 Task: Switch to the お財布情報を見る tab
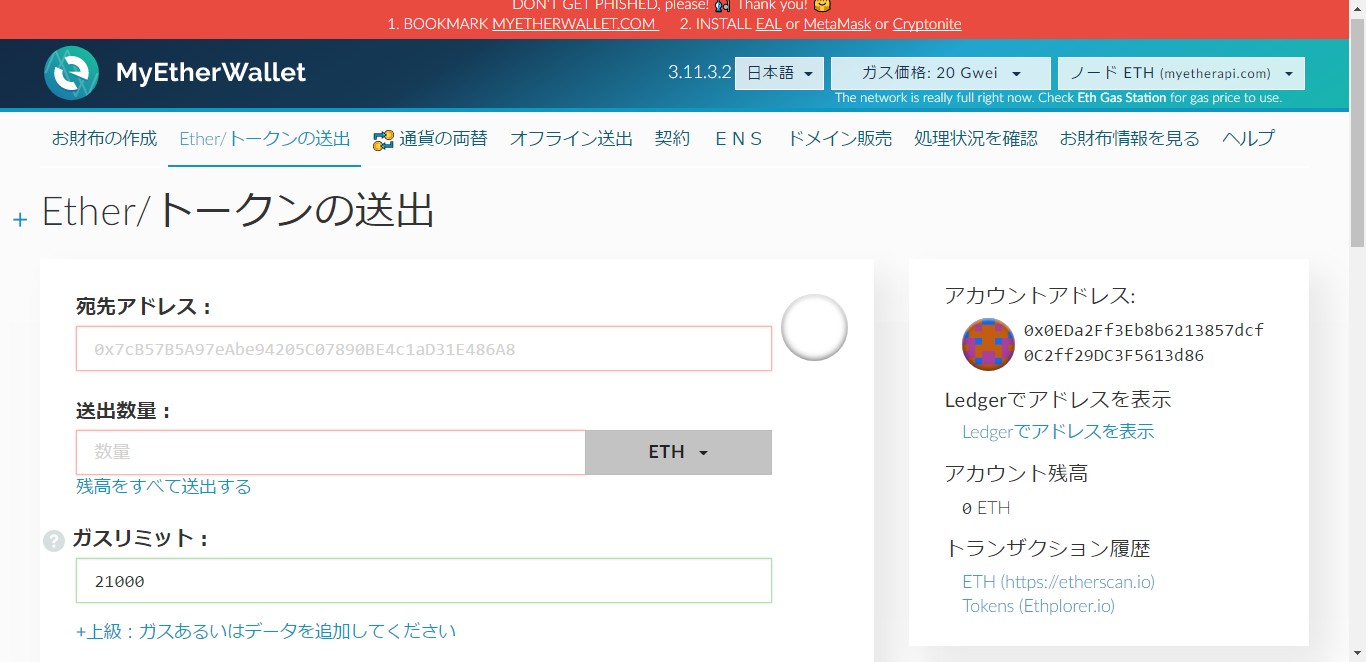click(1130, 139)
